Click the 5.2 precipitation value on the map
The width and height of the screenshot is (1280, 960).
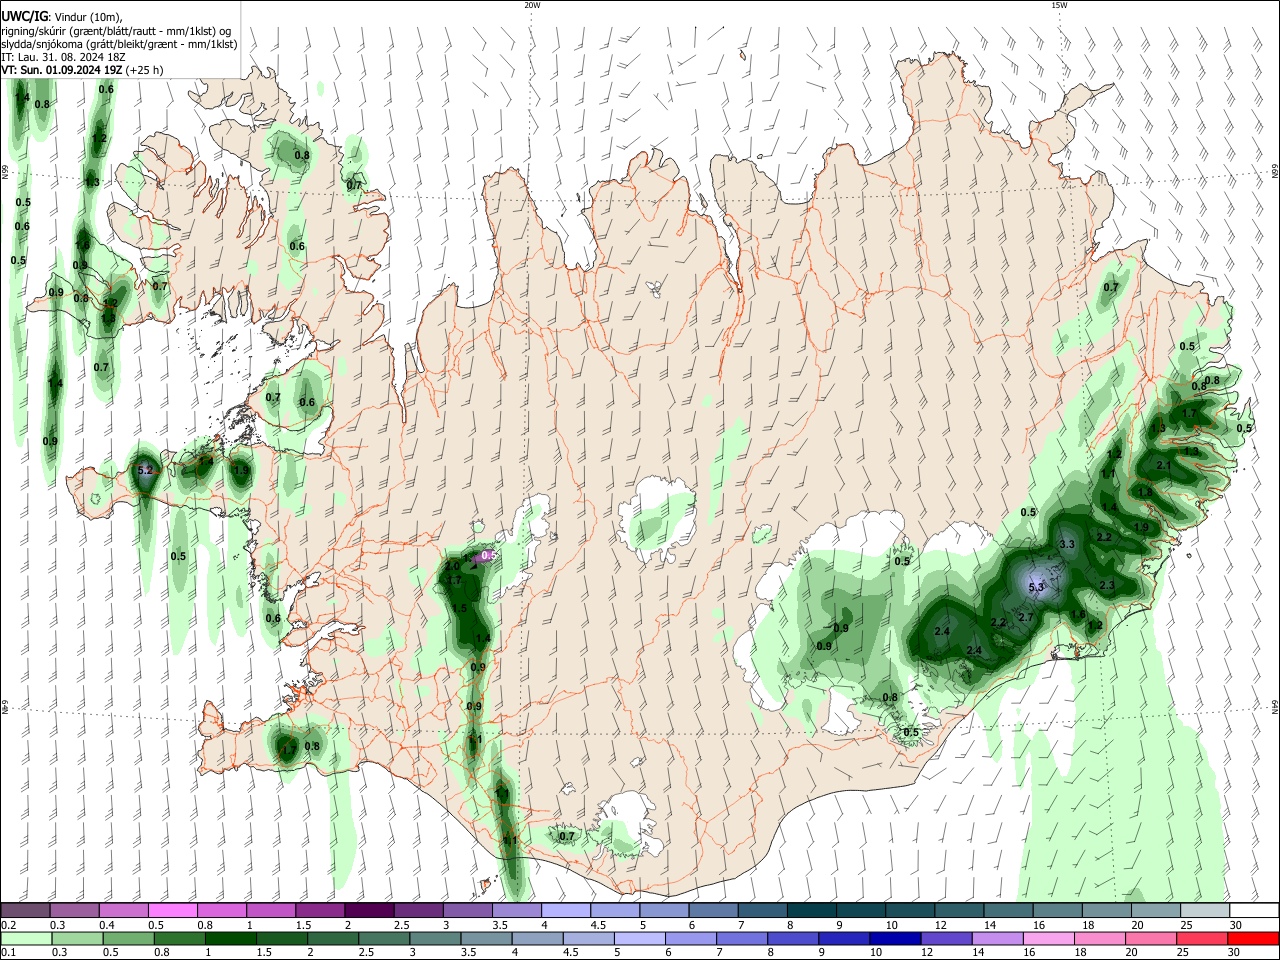(145, 470)
